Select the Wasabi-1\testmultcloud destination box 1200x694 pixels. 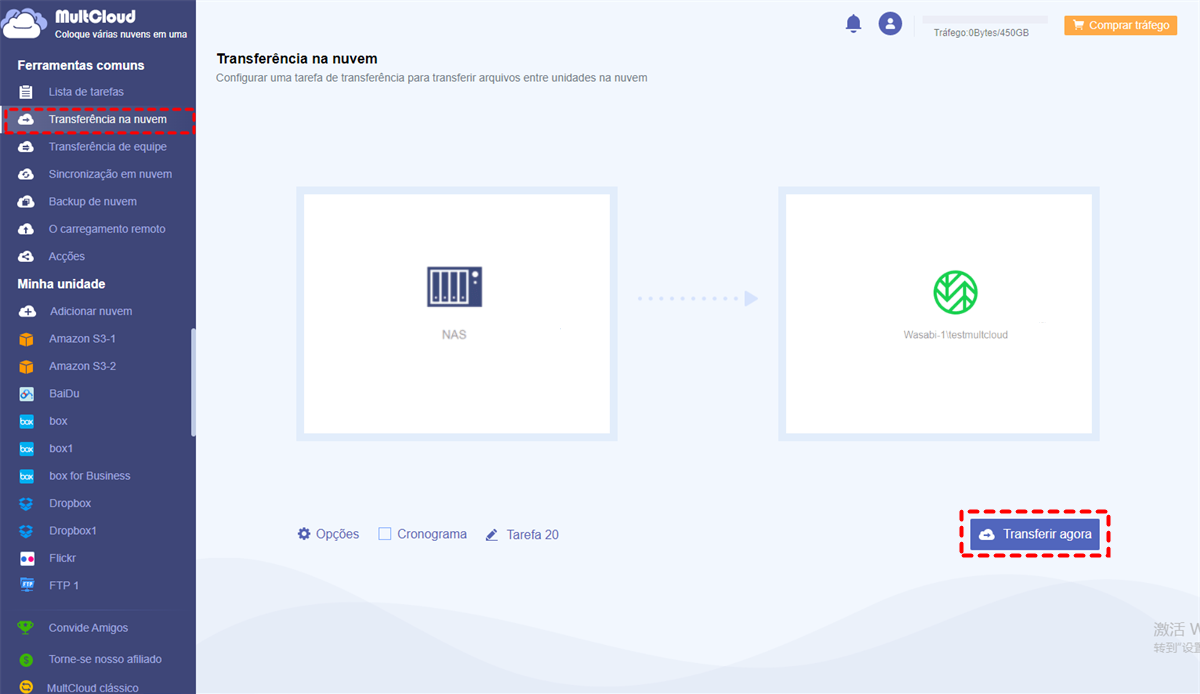pos(939,313)
